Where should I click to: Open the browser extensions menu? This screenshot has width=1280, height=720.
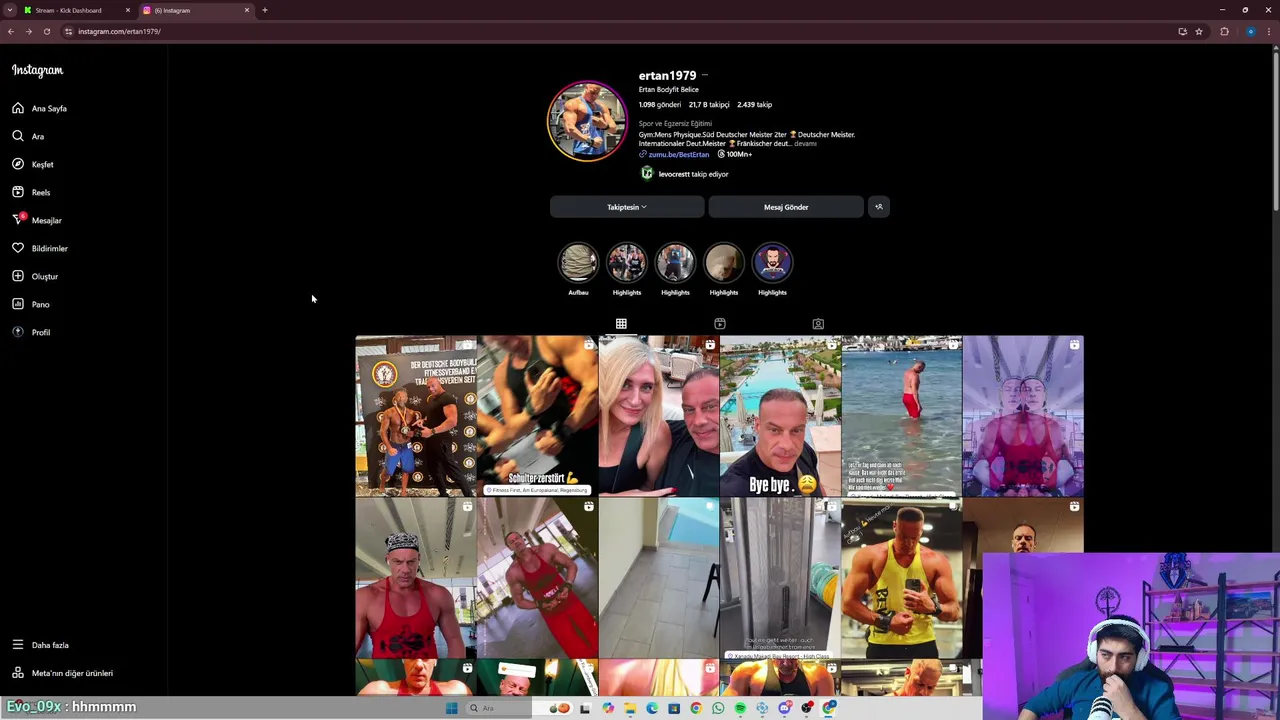(x=1224, y=31)
